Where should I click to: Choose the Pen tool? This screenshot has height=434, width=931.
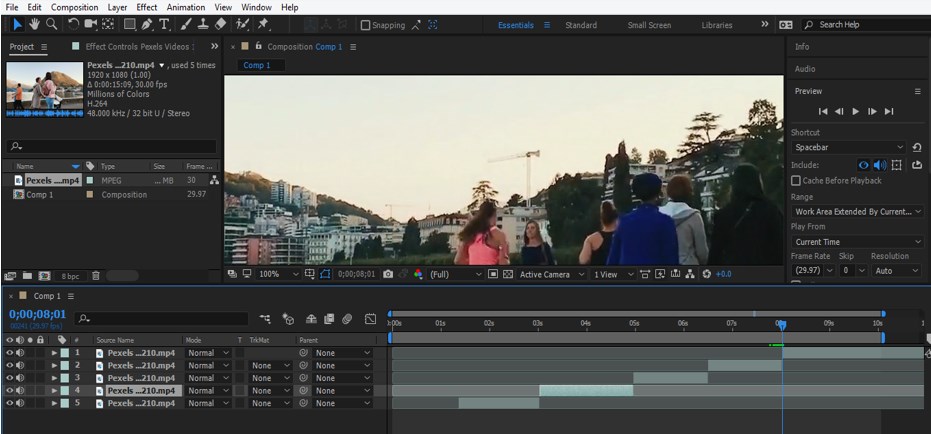pyautogui.click(x=147, y=24)
